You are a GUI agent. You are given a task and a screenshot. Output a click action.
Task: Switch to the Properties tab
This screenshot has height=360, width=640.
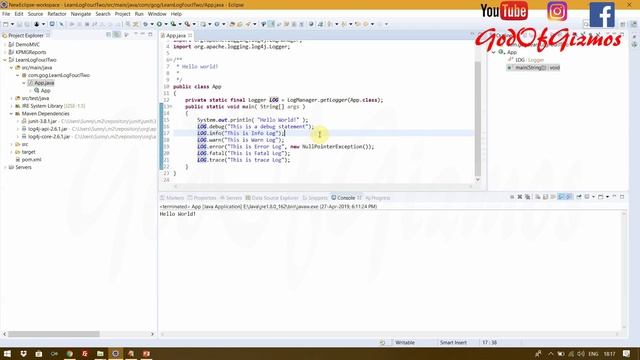pyautogui.click(x=202, y=198)
